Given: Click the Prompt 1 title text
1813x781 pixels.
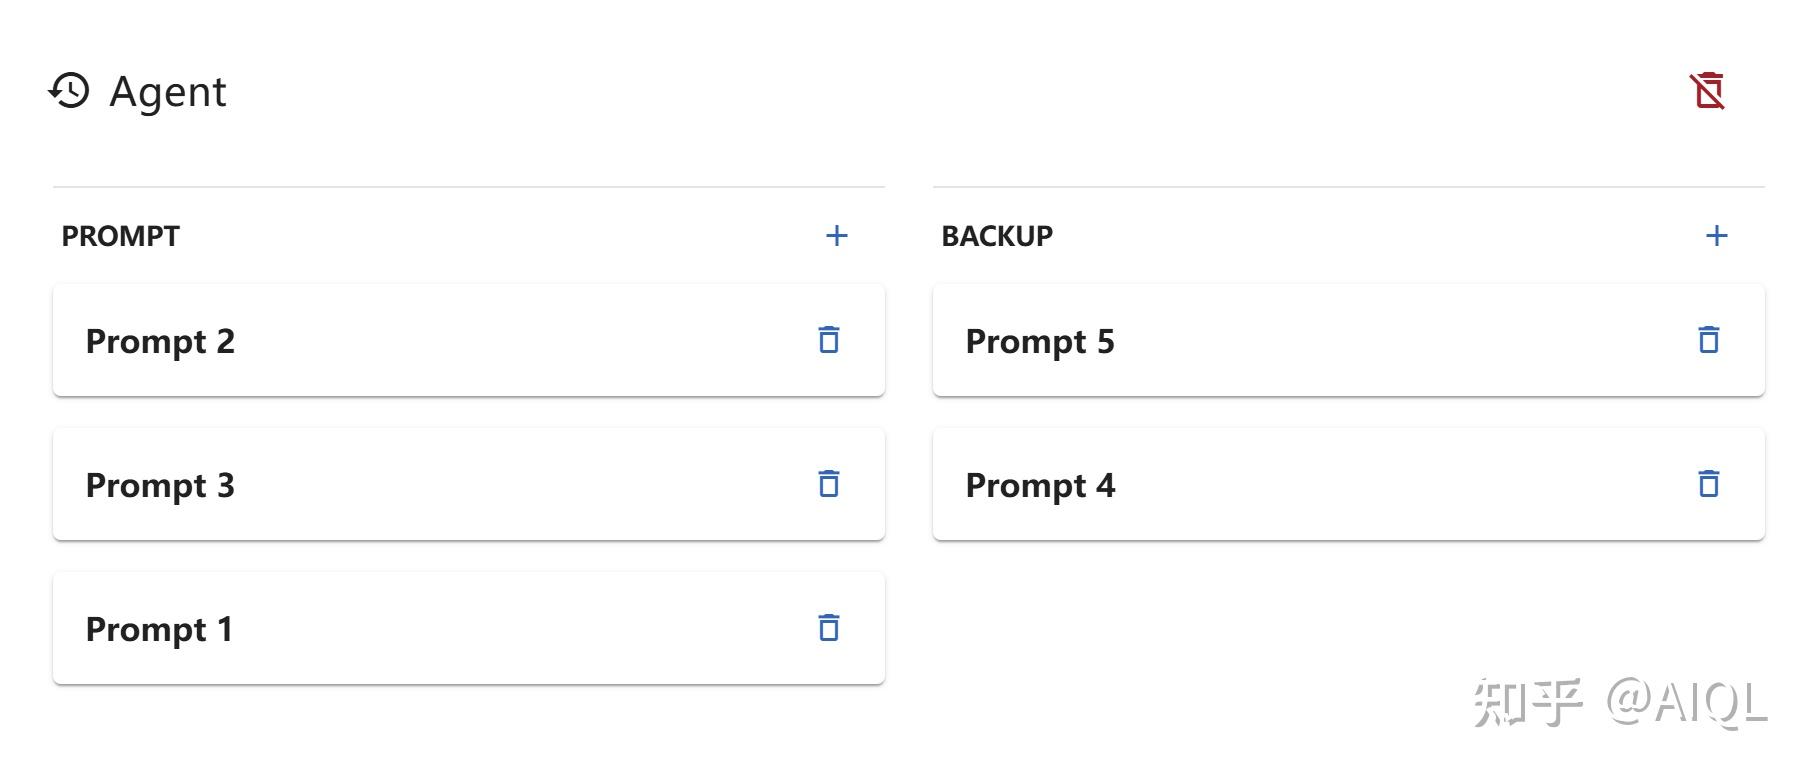Looking at the screenshot, I should (x=159, y=629).
